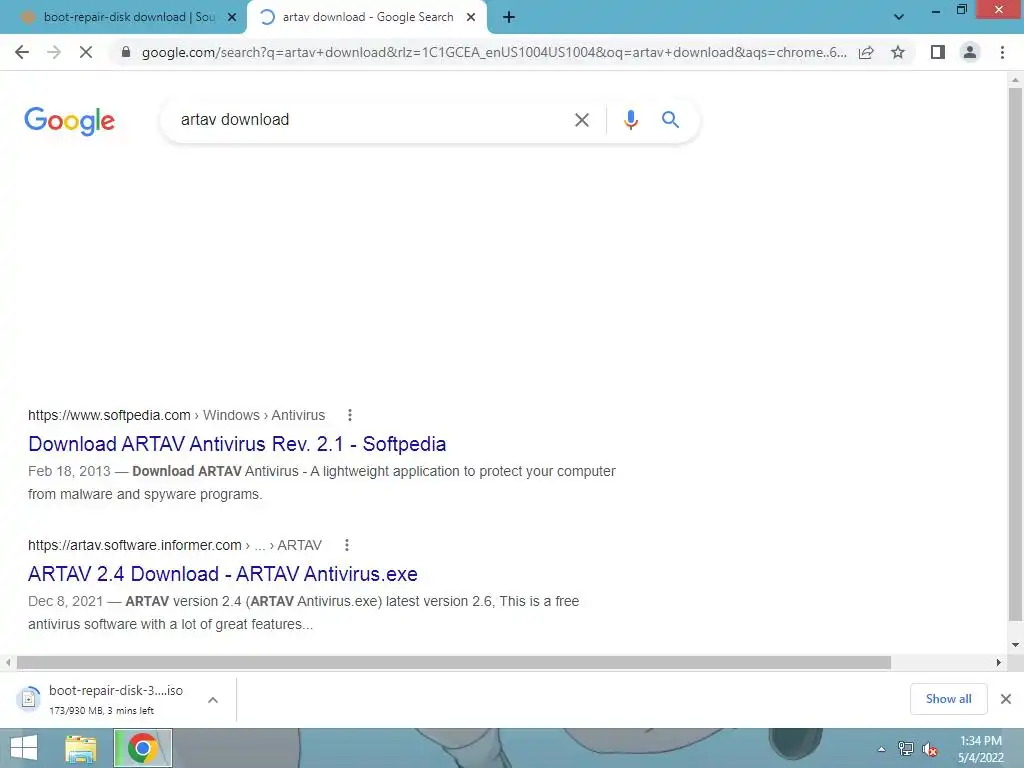The image size is (1024, 768).
Task: Open the more options for the Softpedia result
Action: click(350, 415)
